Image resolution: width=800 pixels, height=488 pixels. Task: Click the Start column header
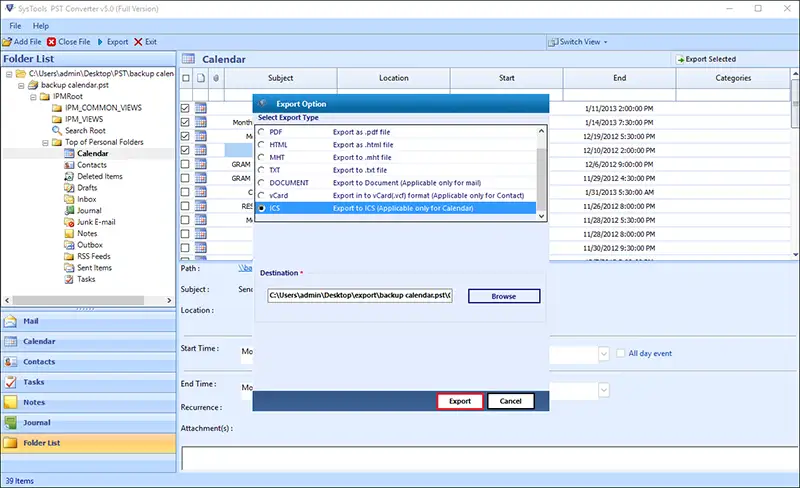[x=507, y=78]
